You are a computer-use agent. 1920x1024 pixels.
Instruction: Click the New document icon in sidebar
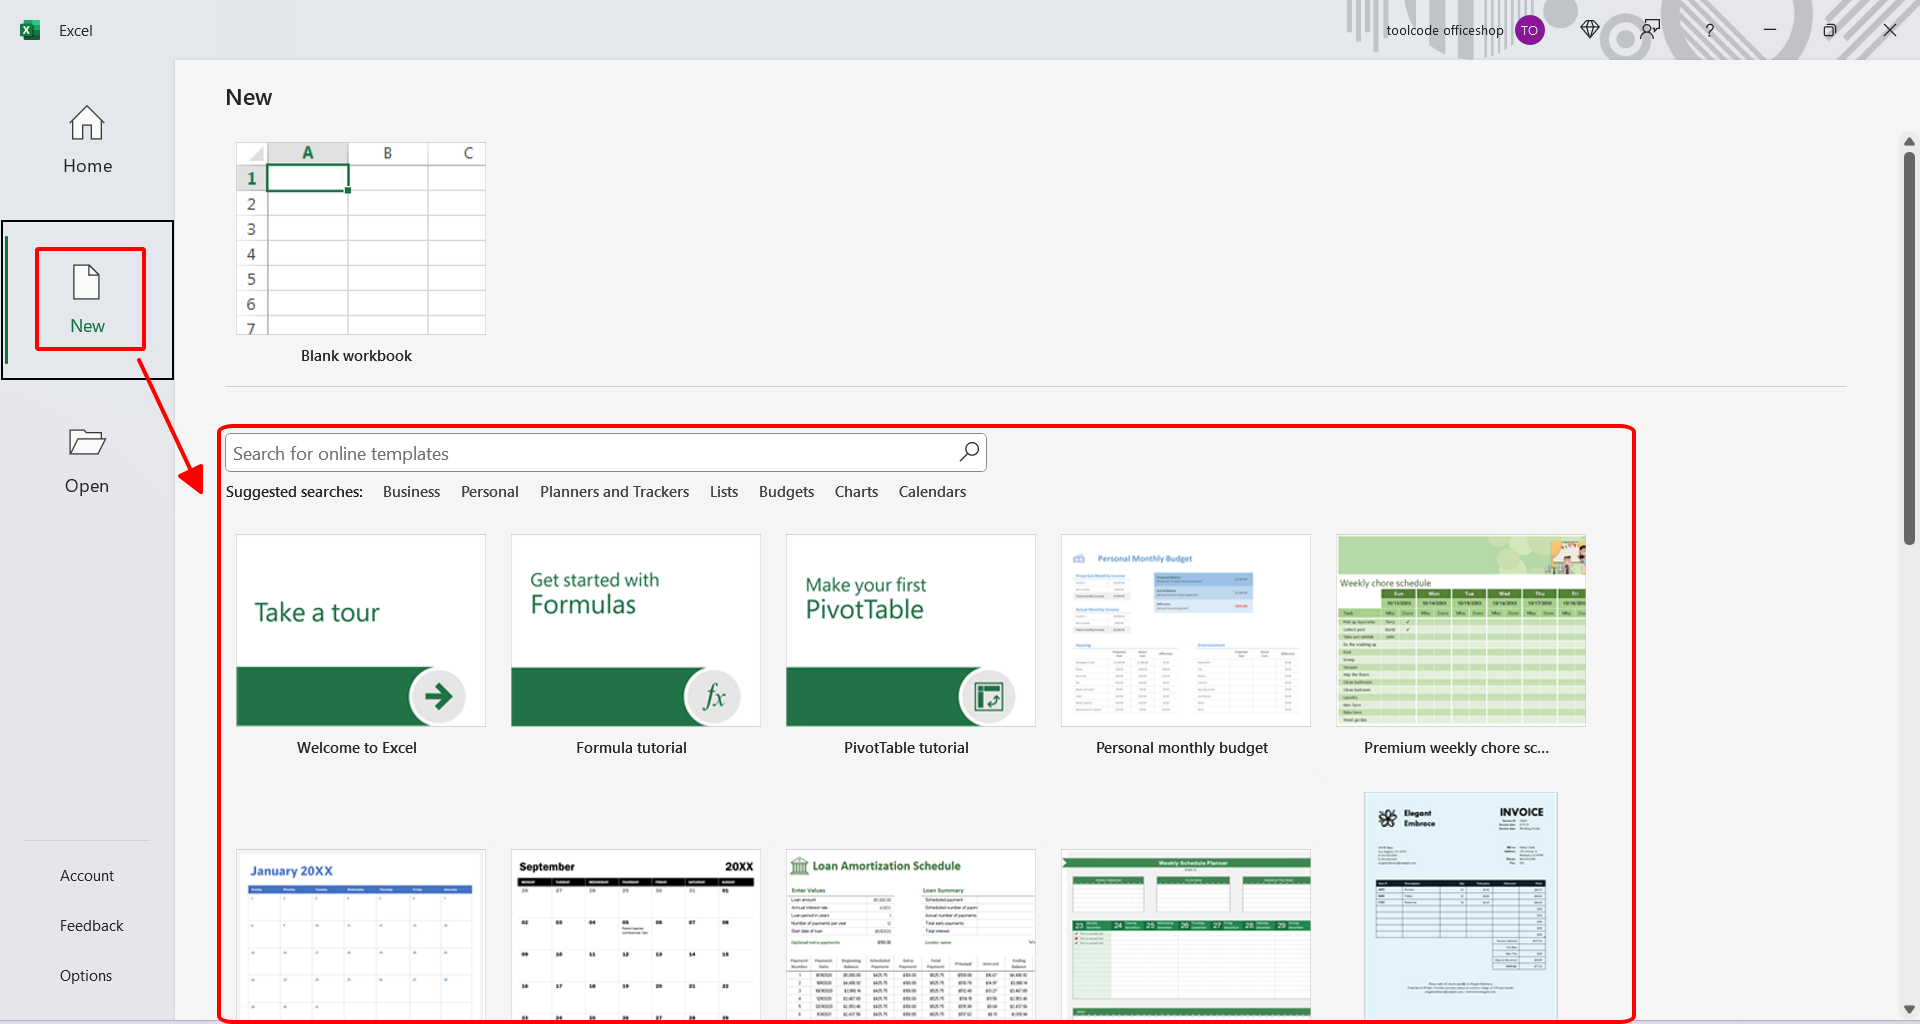[87, 282]
